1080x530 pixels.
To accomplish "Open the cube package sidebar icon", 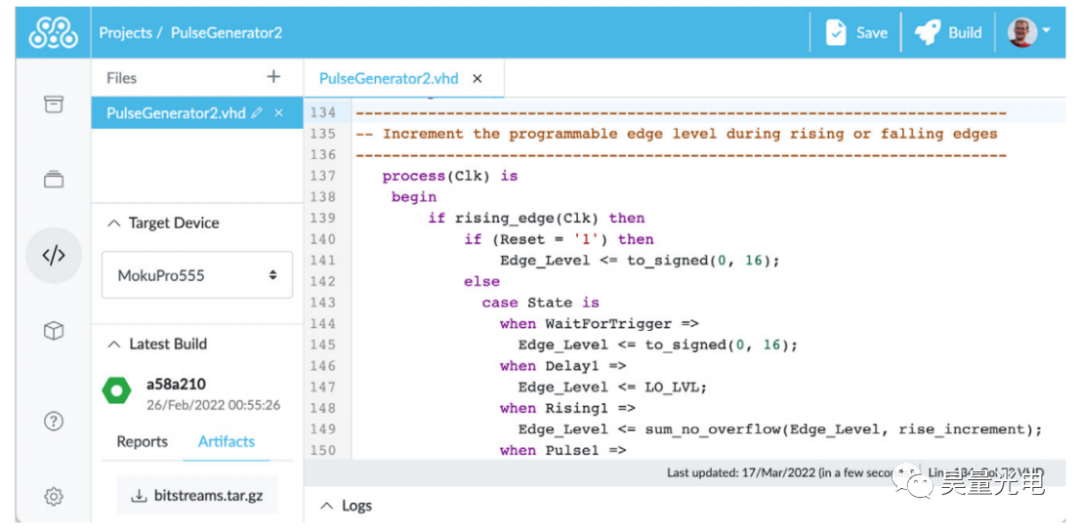I will pos(54,331).
